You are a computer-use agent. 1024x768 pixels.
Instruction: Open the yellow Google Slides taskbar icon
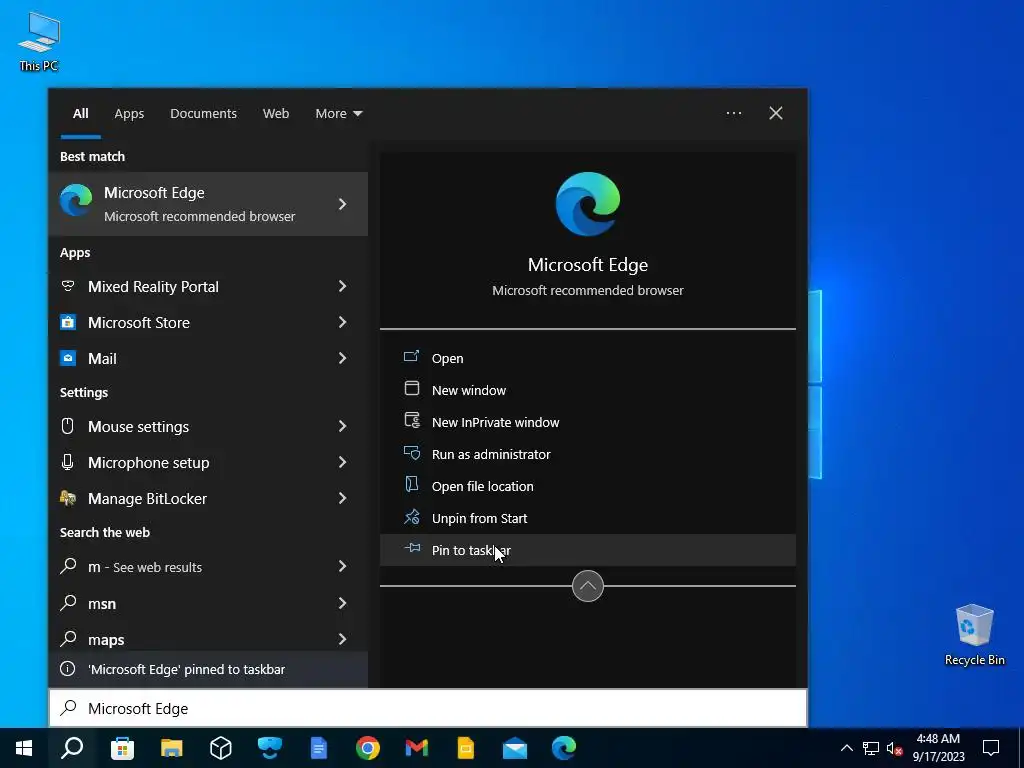click(466, 748)
